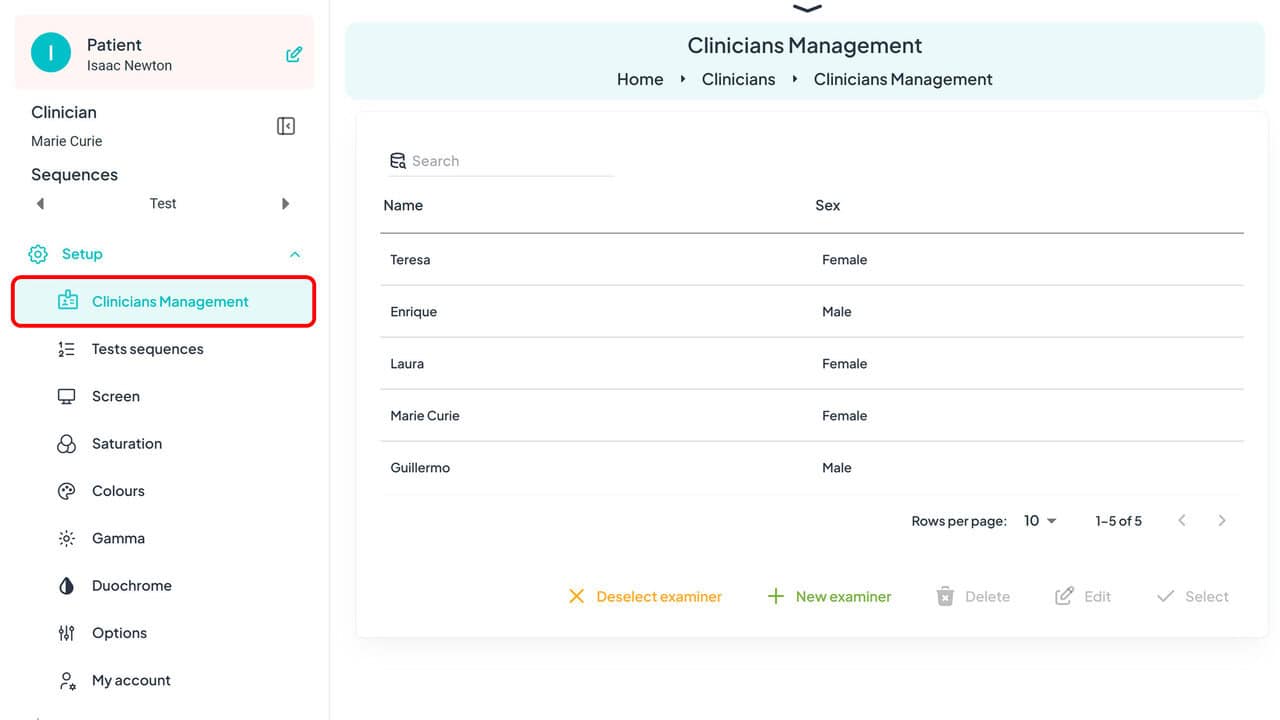
Task: Select the Tests sequences icon
Action: point(66,348)
